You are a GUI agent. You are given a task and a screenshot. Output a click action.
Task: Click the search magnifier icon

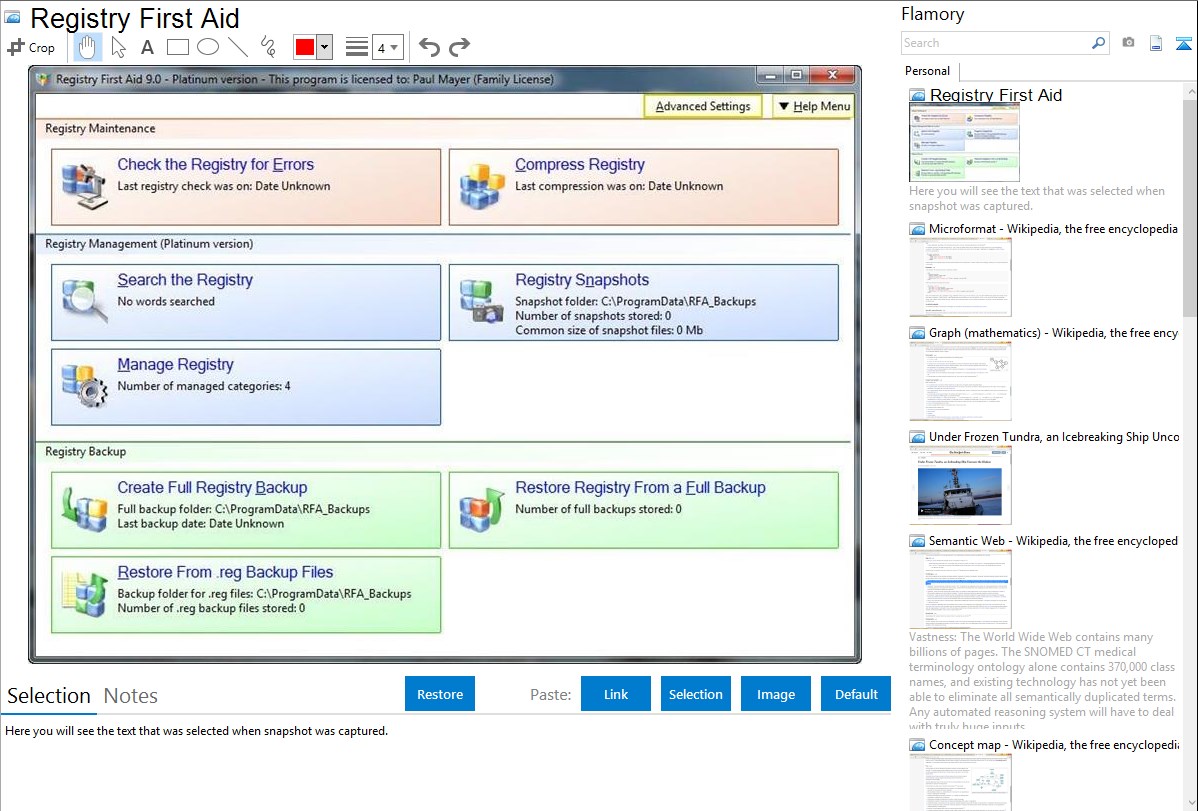[1098, 43]
